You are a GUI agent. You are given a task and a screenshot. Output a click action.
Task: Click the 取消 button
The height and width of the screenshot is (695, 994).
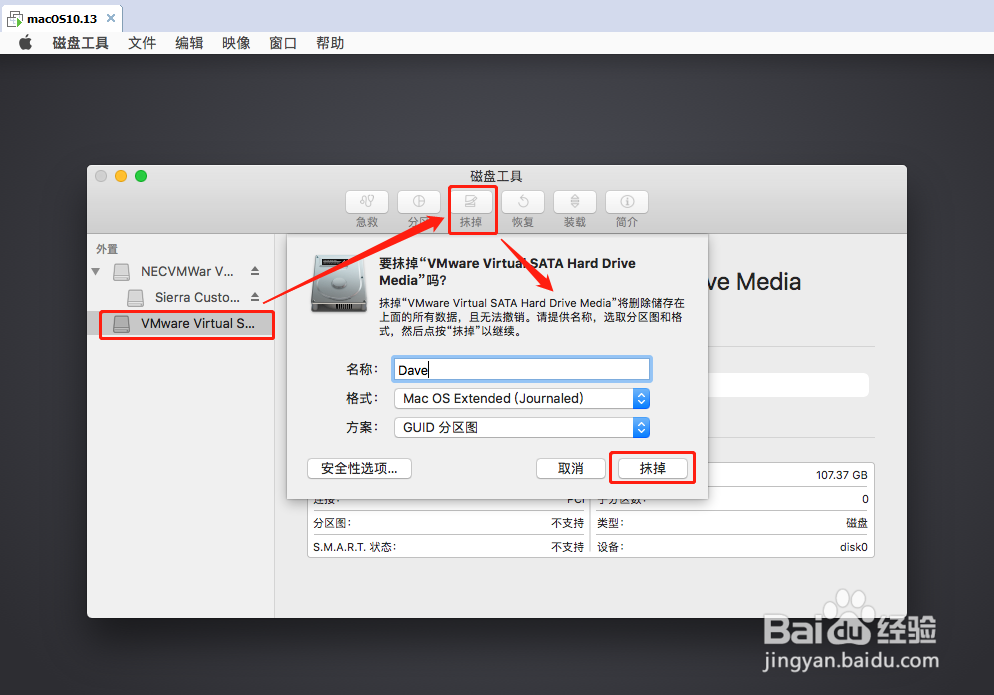tap(571, 469)
